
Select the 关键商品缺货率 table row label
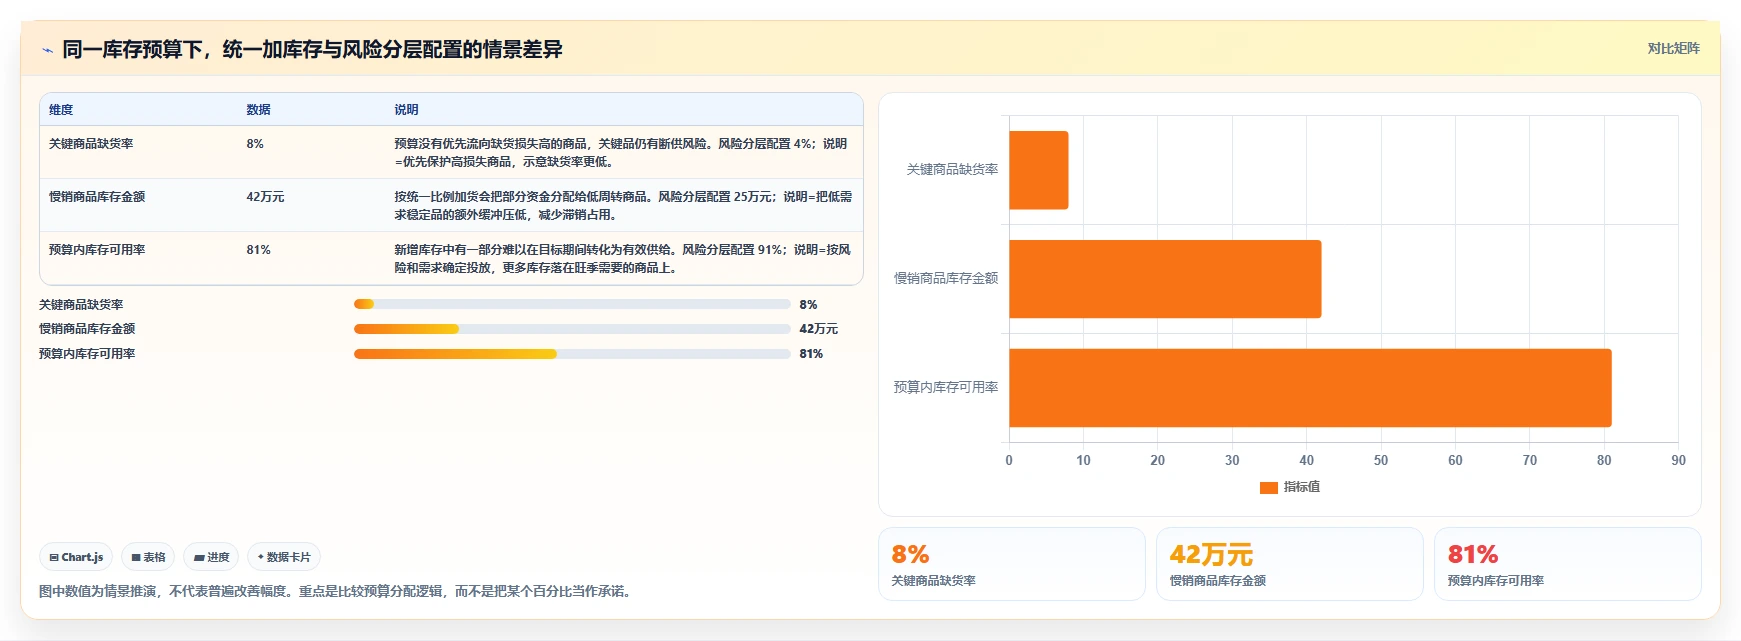[91, 144]
